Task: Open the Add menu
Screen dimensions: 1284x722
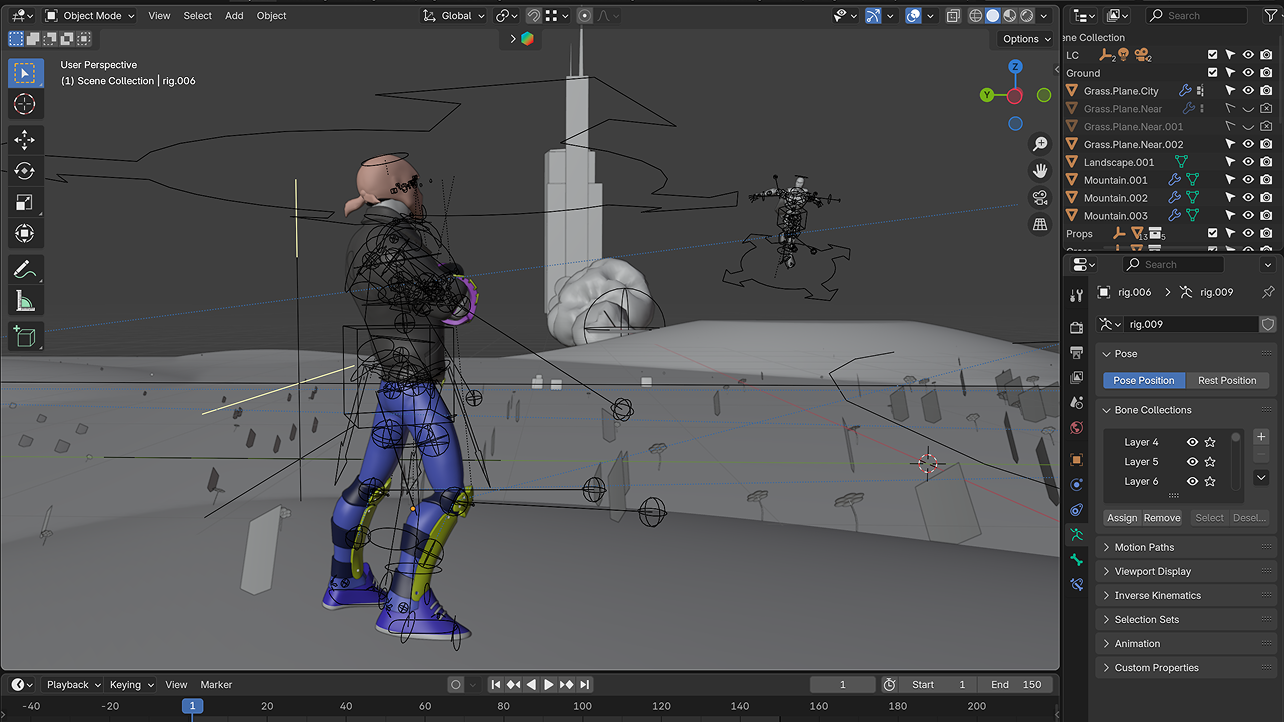Action: click(234, 15)
